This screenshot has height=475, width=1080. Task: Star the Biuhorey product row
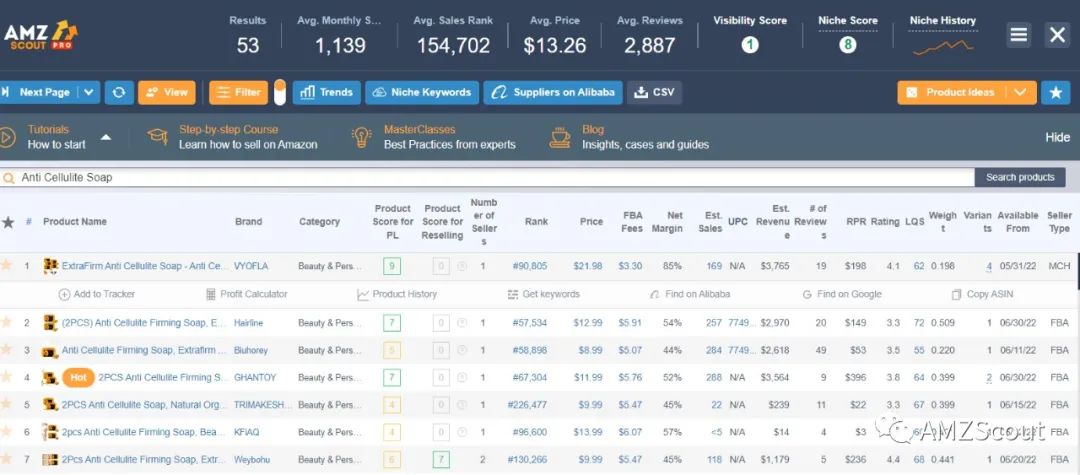click(6, 350)
